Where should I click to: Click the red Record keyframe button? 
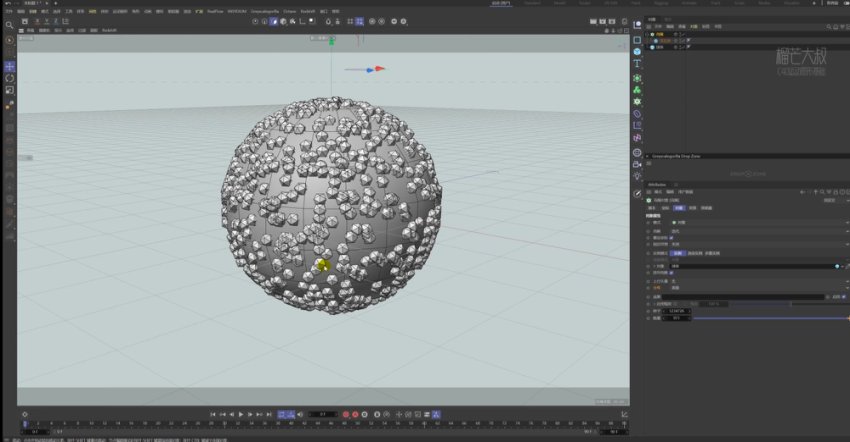point(346,414)
